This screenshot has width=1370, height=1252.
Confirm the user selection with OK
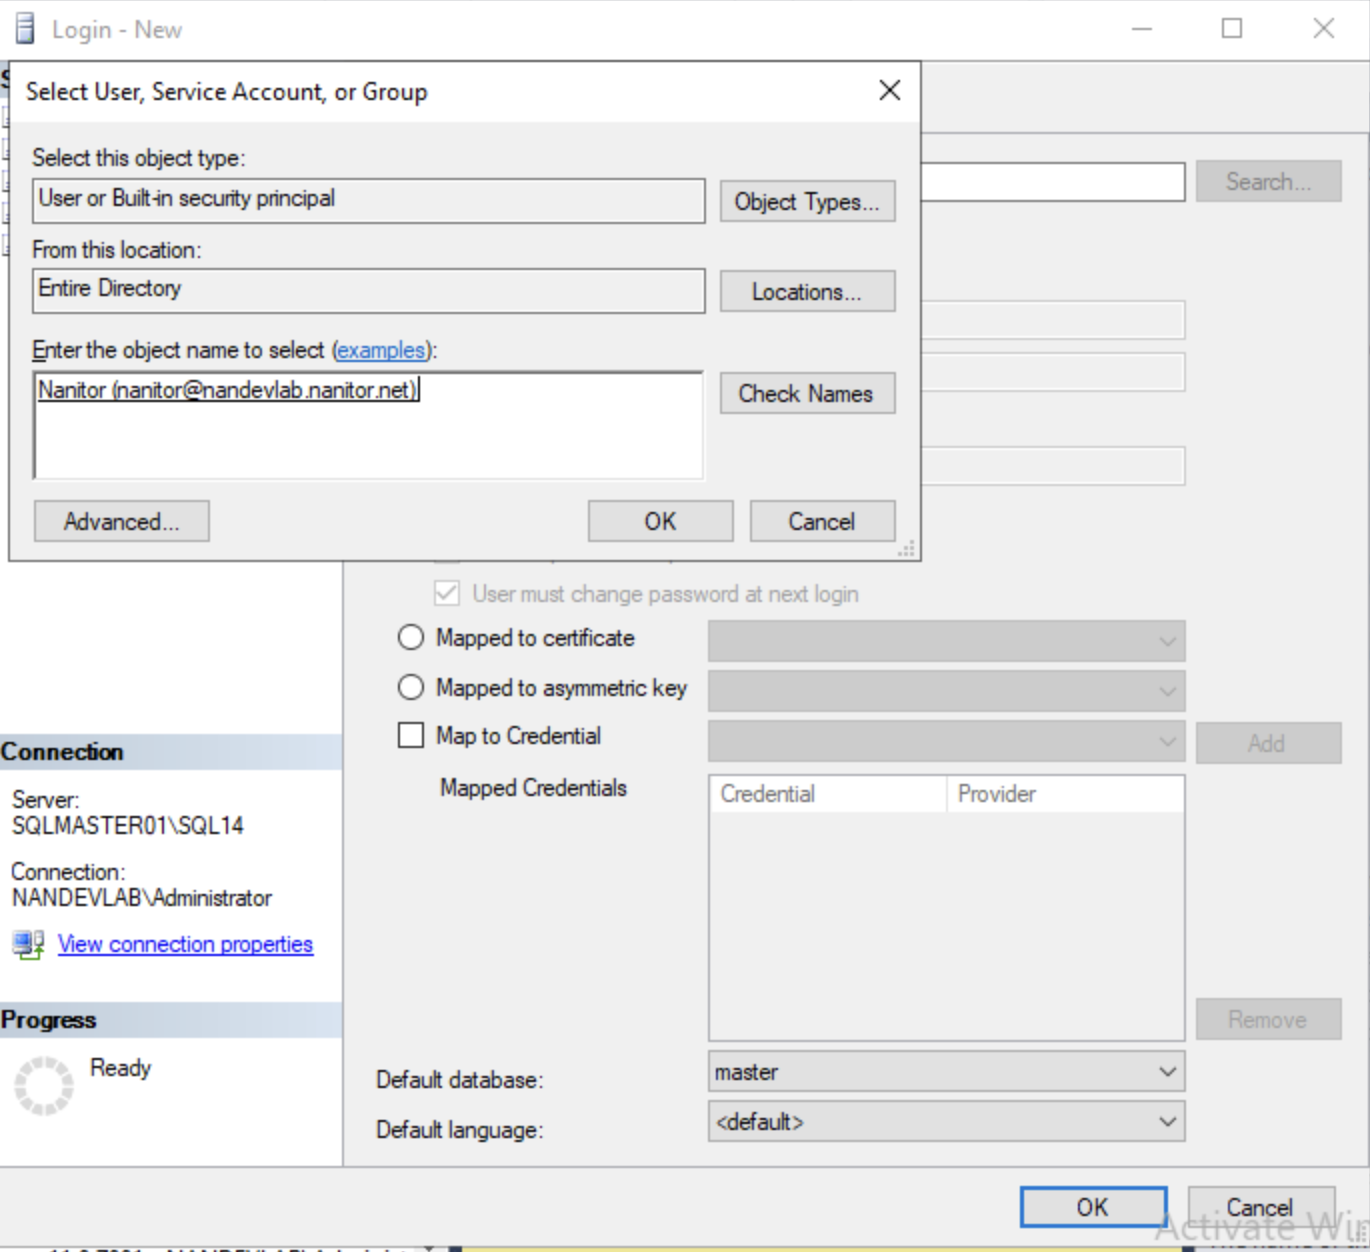click(x=660, y=522)
